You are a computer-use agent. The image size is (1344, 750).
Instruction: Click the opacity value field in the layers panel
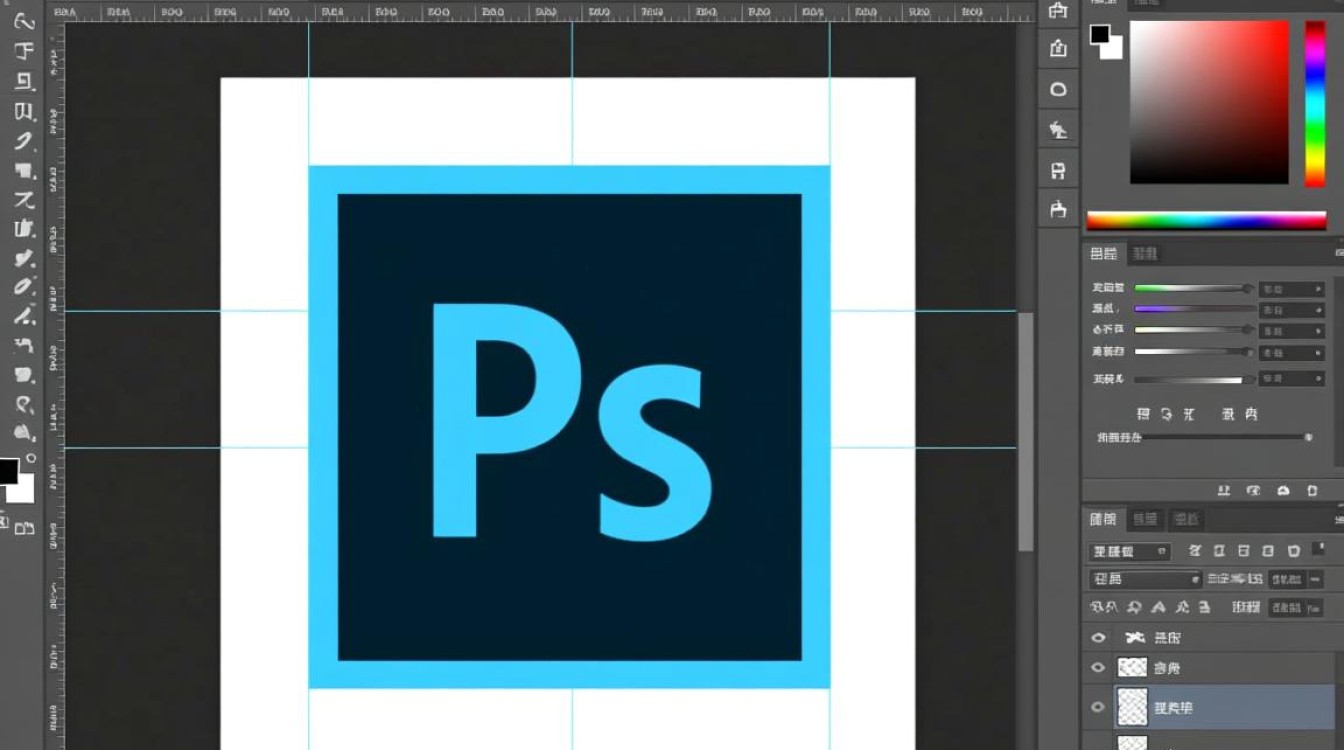[x=1288, y=579]
